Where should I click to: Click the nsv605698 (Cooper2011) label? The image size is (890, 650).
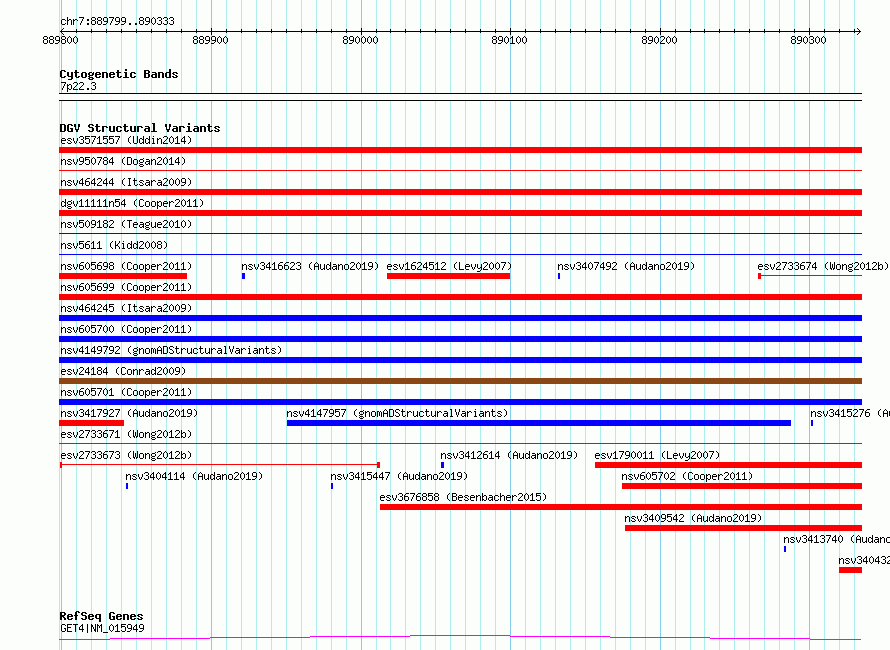(126, 266)
